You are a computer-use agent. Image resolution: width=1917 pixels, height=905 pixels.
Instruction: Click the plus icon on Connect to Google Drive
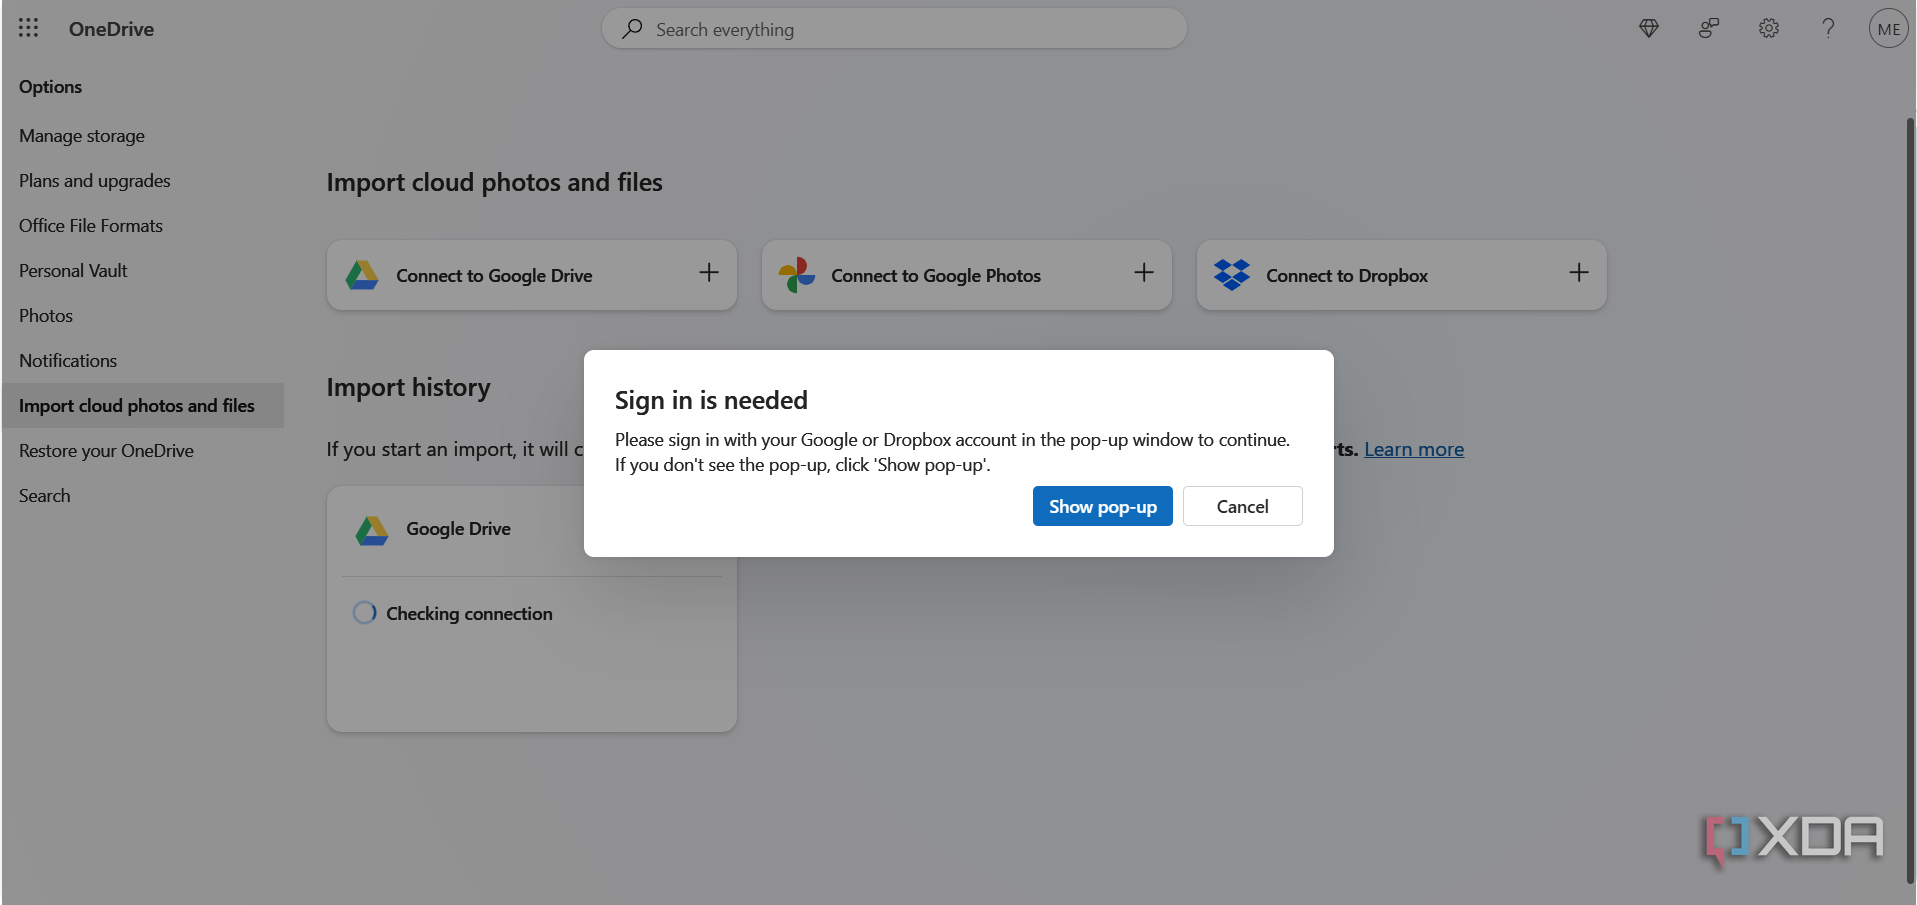pos(709,273)
